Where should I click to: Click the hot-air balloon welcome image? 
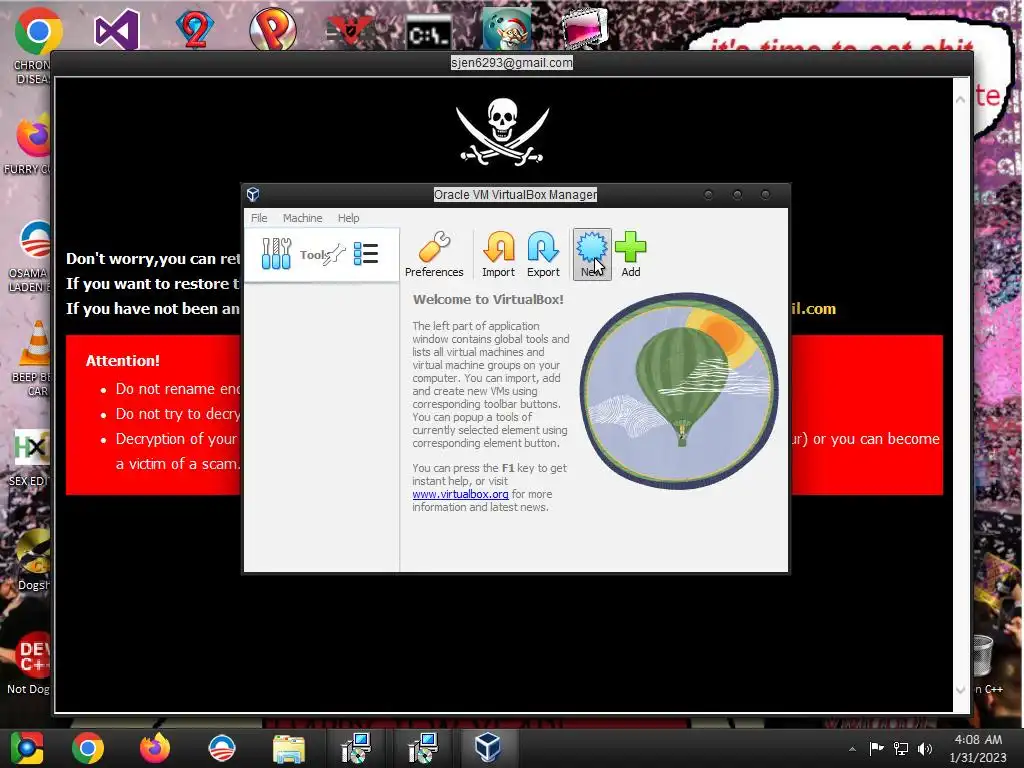coord(679,391)
